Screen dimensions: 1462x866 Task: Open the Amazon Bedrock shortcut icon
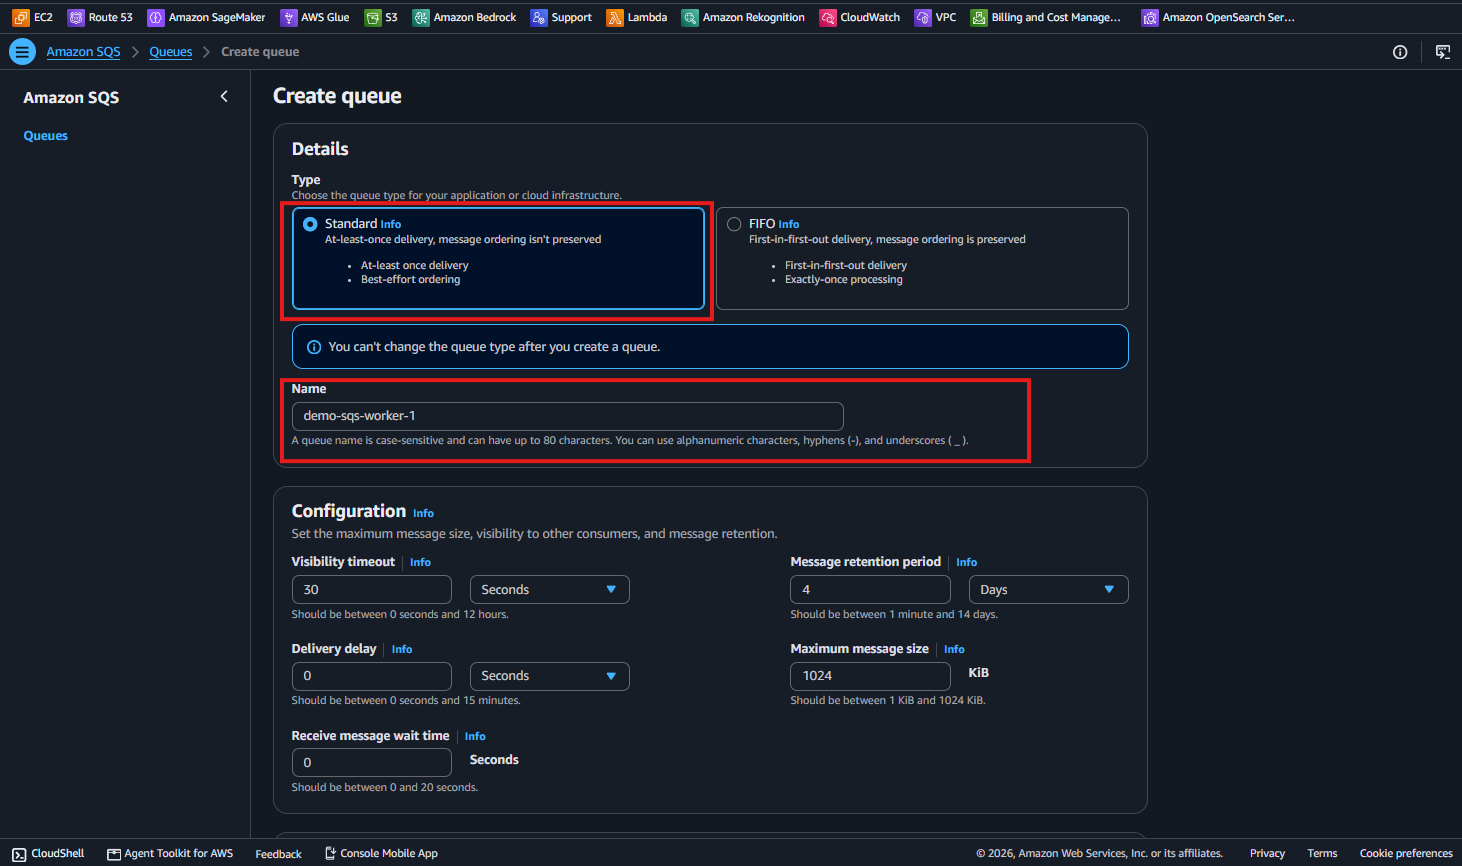[421, 17]
